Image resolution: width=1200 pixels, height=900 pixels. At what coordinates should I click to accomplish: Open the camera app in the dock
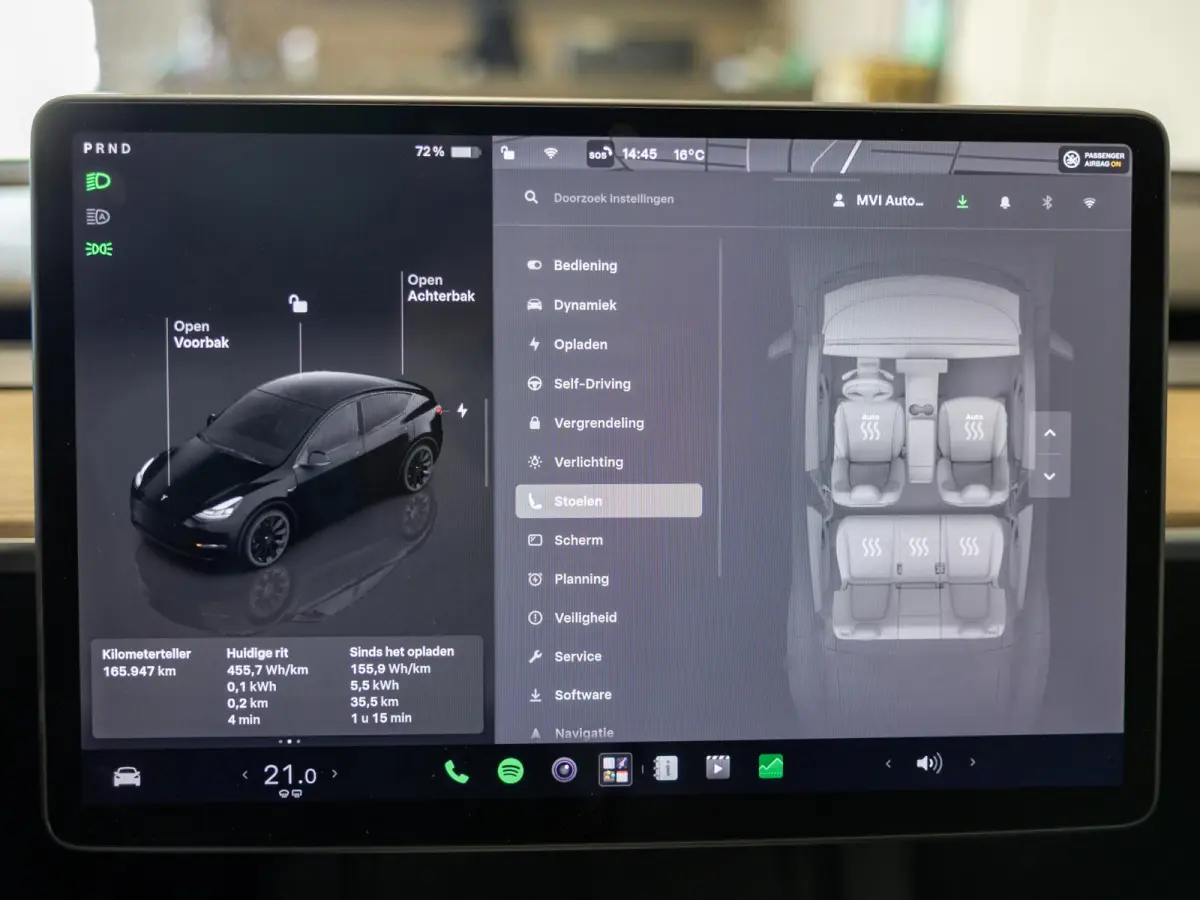[564, 770]
